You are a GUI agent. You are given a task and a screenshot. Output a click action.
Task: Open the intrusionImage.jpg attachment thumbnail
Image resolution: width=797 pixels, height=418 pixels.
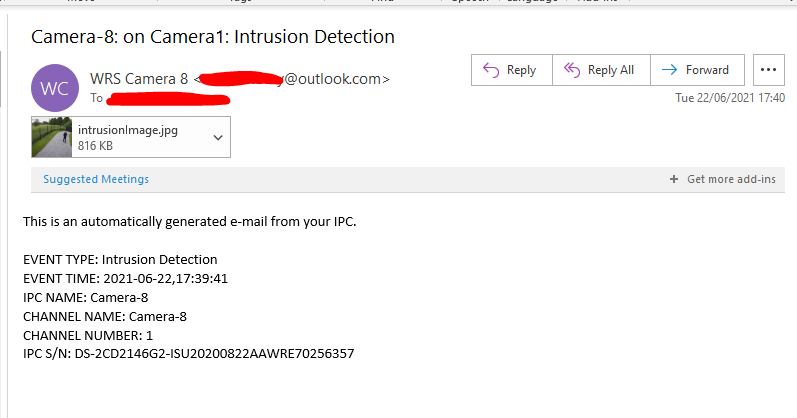(52, 137)
